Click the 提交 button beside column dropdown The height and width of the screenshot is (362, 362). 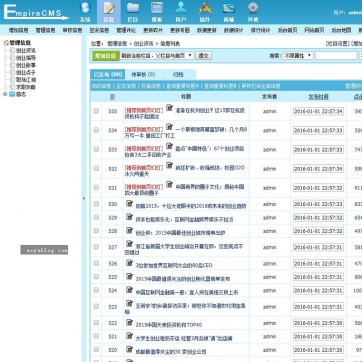[203, 56]
